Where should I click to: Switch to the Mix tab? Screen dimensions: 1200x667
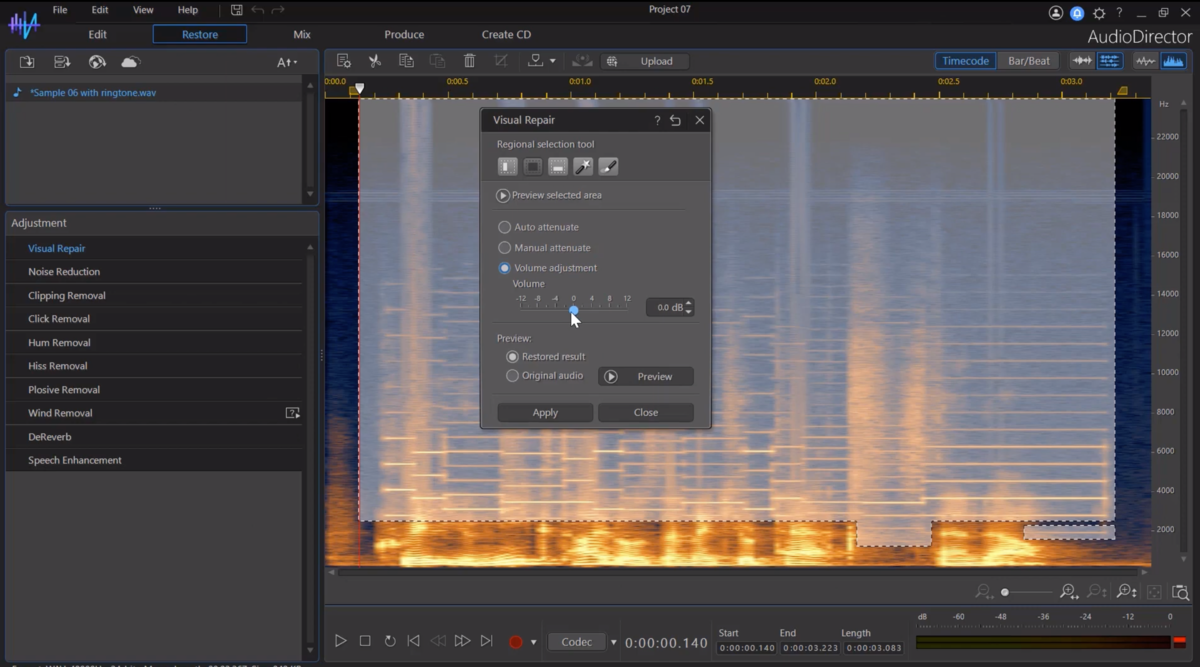pos(302,34)
